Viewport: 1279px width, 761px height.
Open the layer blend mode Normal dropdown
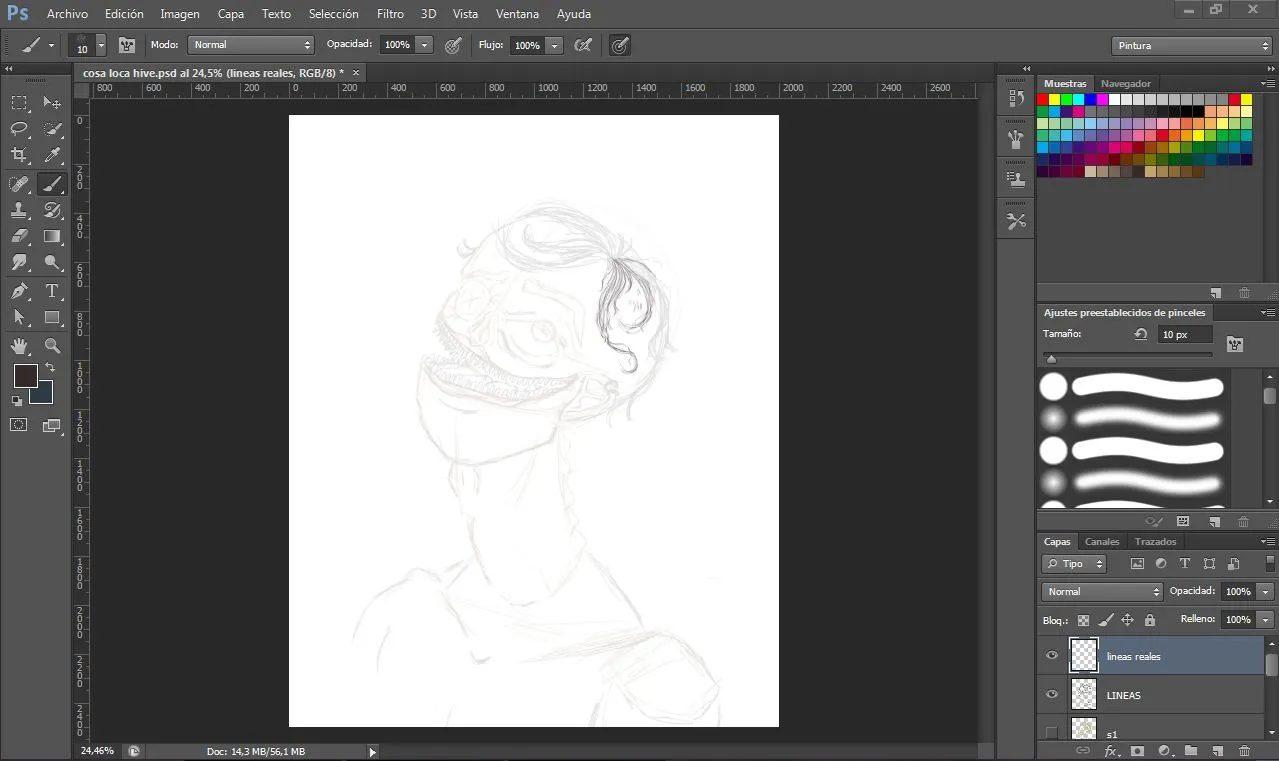point(1102,592)
